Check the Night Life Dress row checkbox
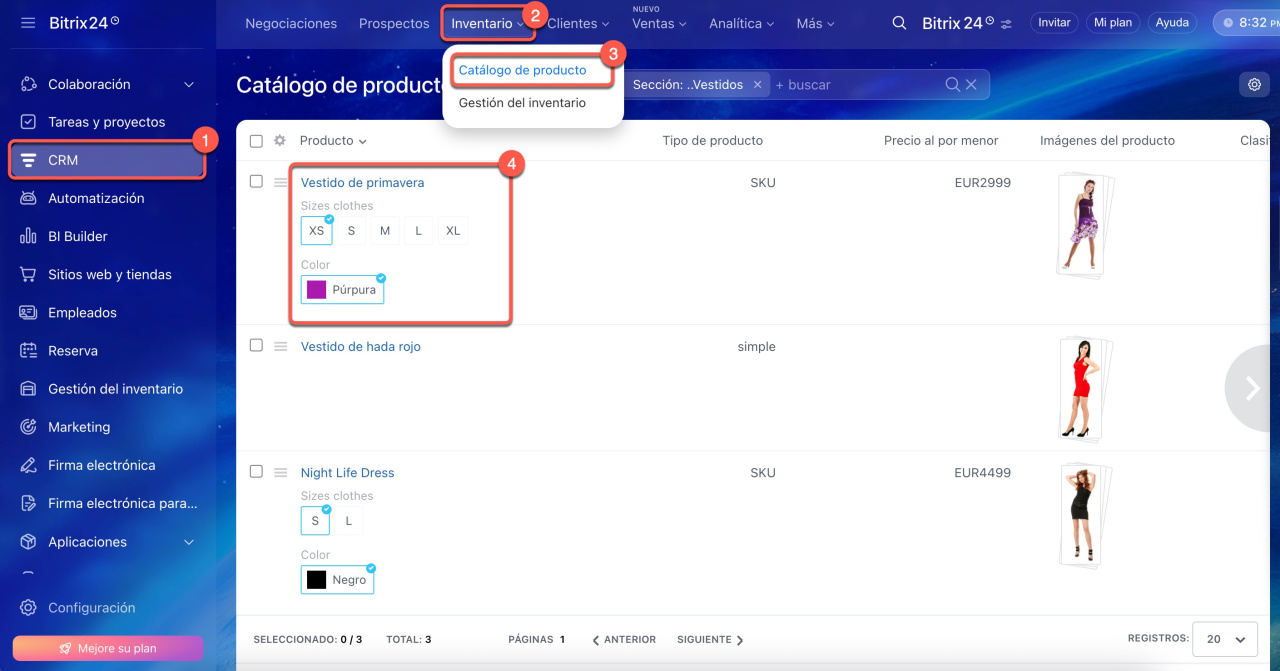The width and height of the screenshot is (1280, 671). tap(256, 472)
